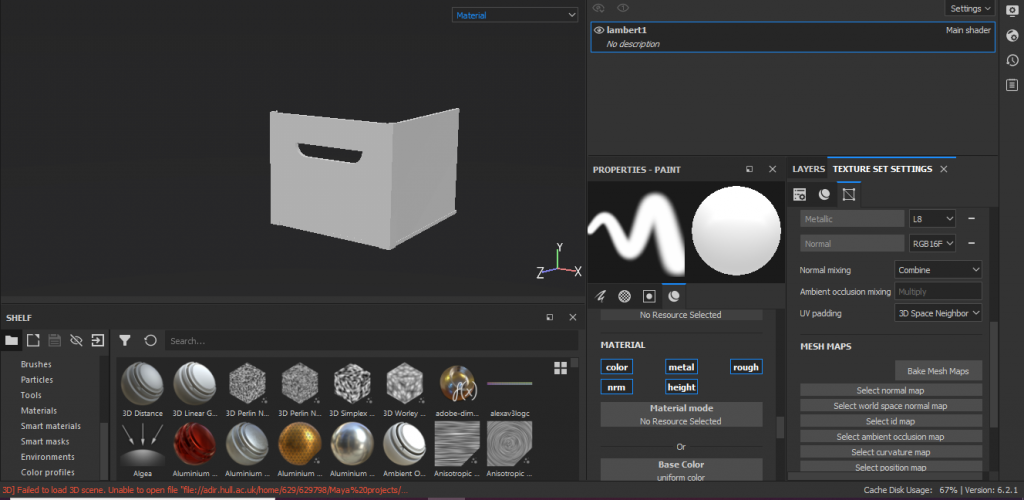Select Smart materials in Shelf categories

51,426
